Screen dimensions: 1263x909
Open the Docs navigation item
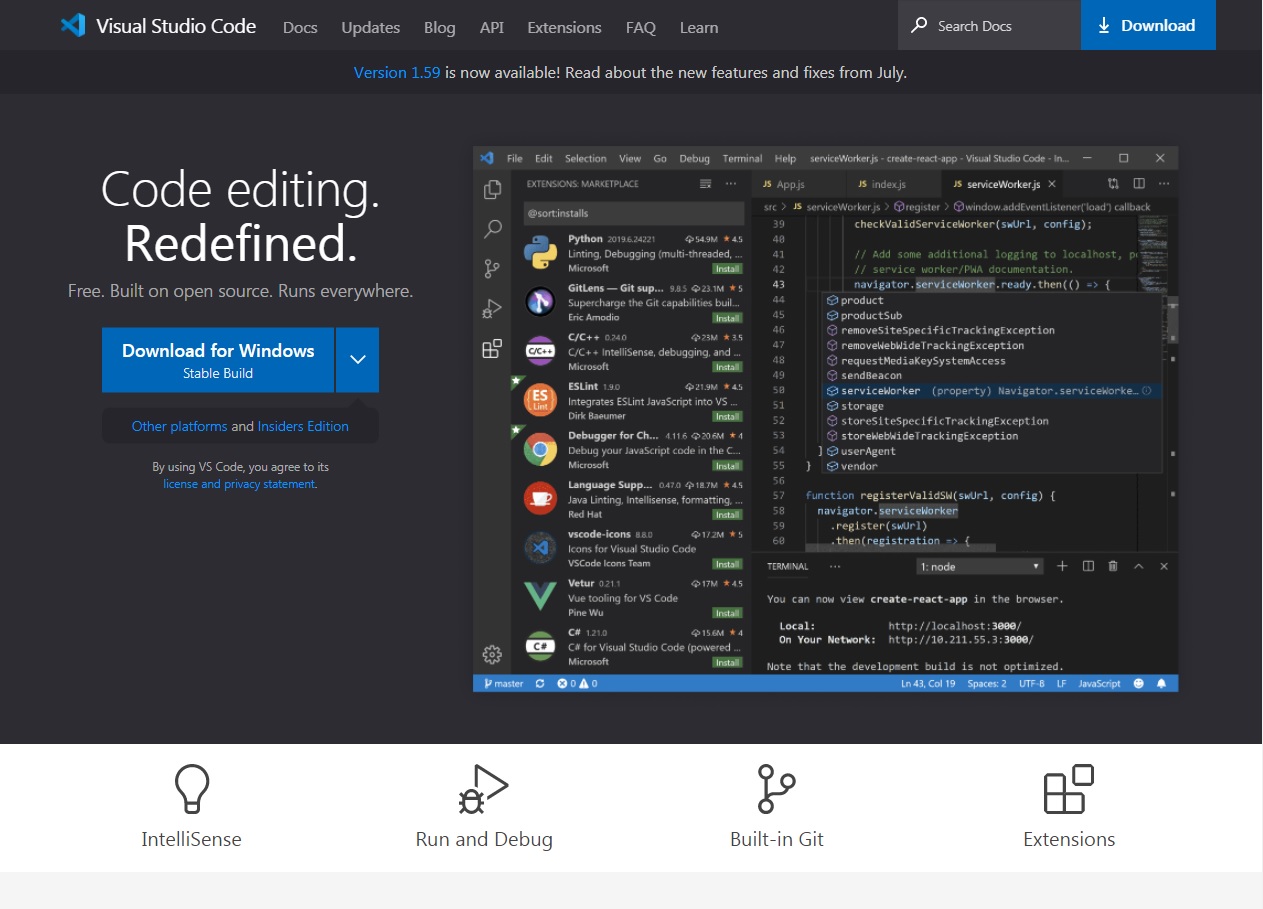coord(300,27)
